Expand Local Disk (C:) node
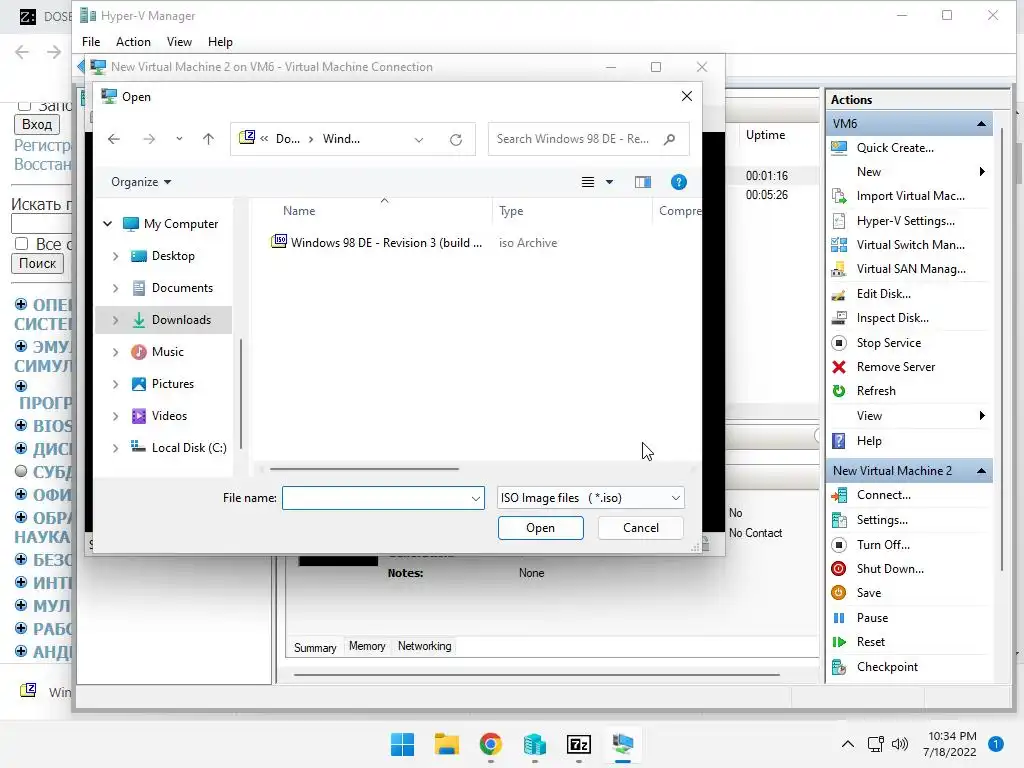 tap(116, 448)
